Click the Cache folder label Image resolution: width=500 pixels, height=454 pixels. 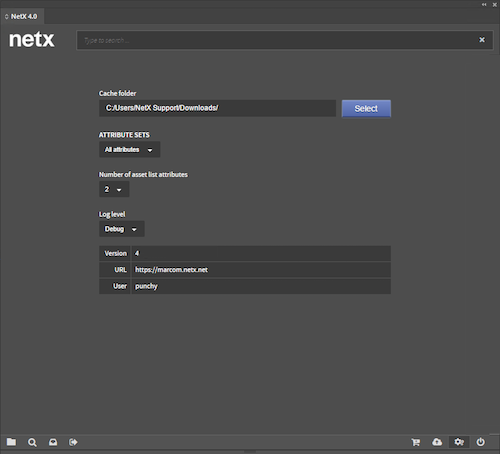coord(117,93)
